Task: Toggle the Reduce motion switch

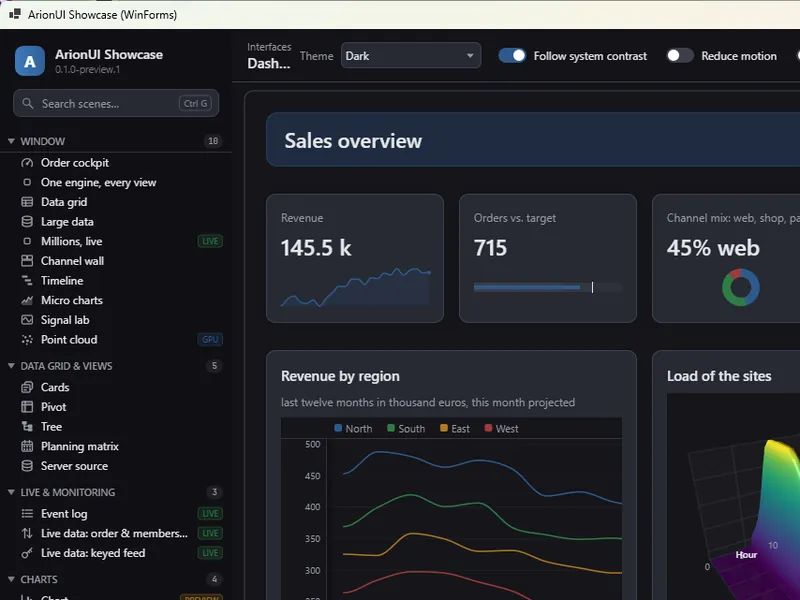Action: coord(680,56)
